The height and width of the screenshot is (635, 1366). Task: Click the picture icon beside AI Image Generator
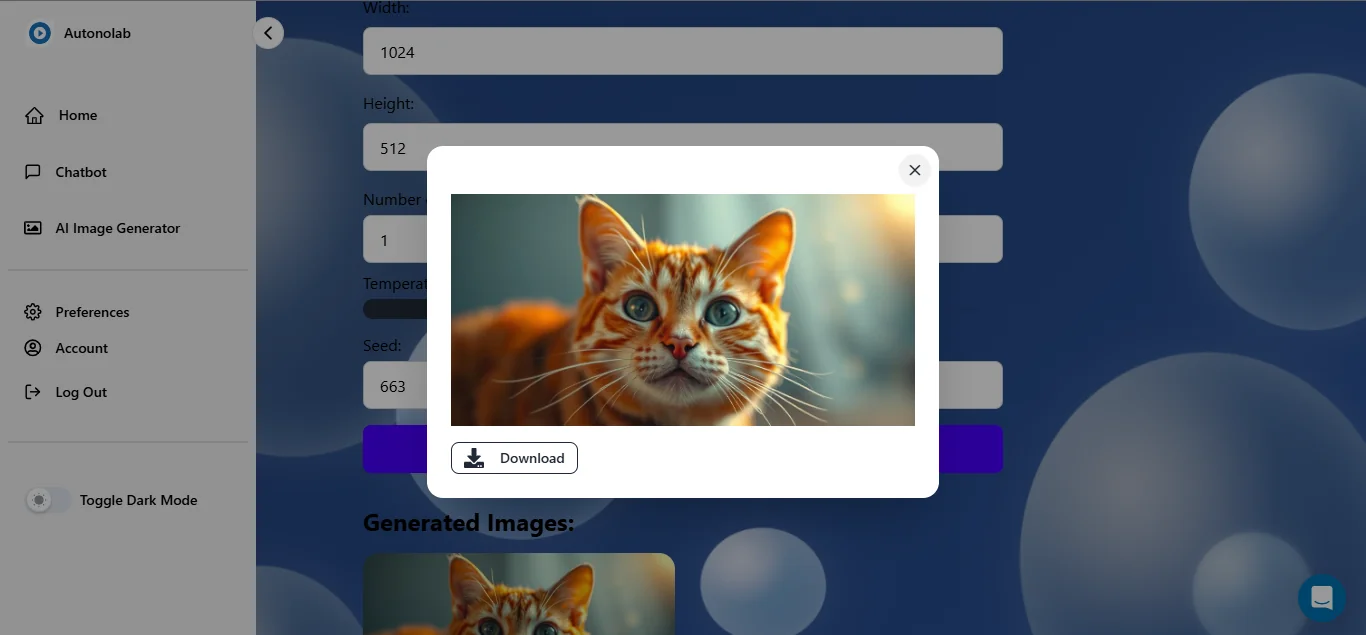[33, 228]
